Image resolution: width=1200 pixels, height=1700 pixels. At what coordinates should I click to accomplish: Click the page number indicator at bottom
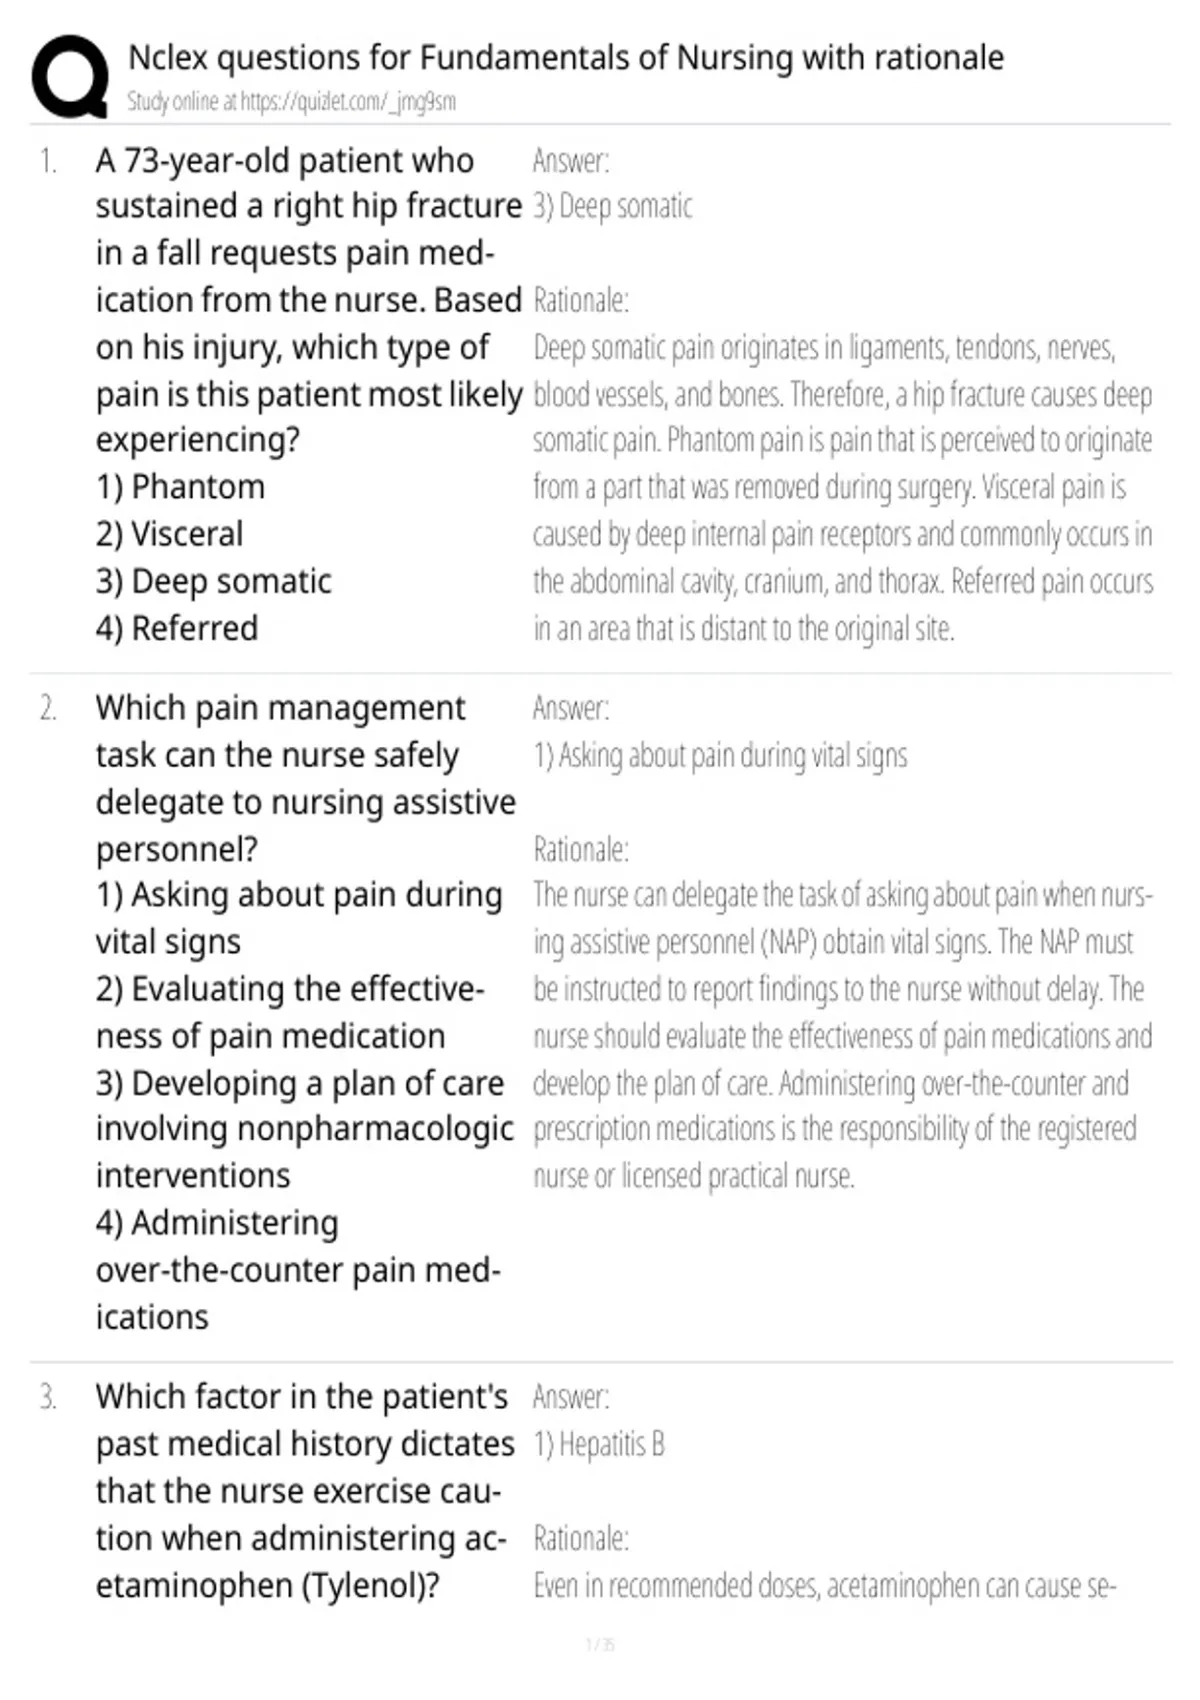tap(600, 1644)
